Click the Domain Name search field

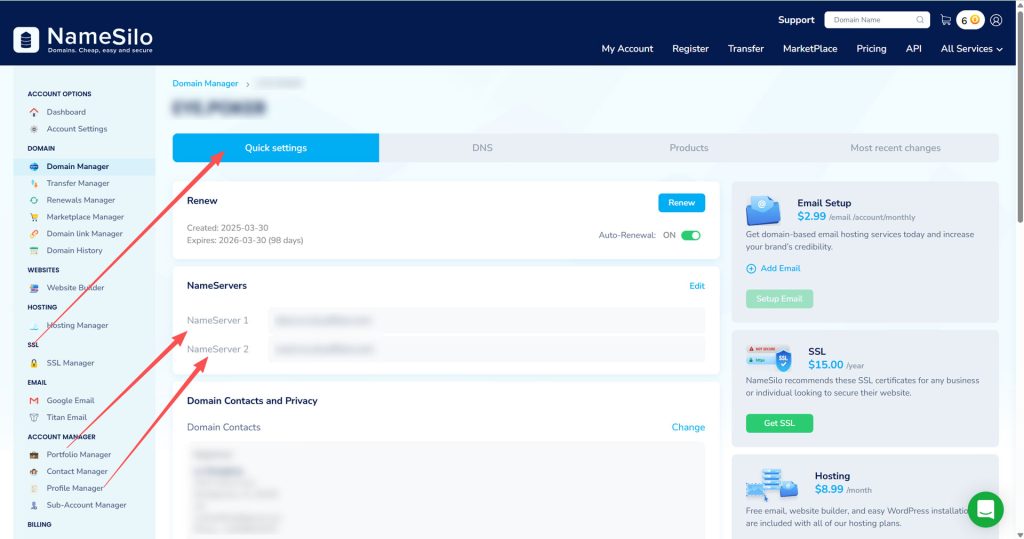pyautogui.click(x=872, y=20)
